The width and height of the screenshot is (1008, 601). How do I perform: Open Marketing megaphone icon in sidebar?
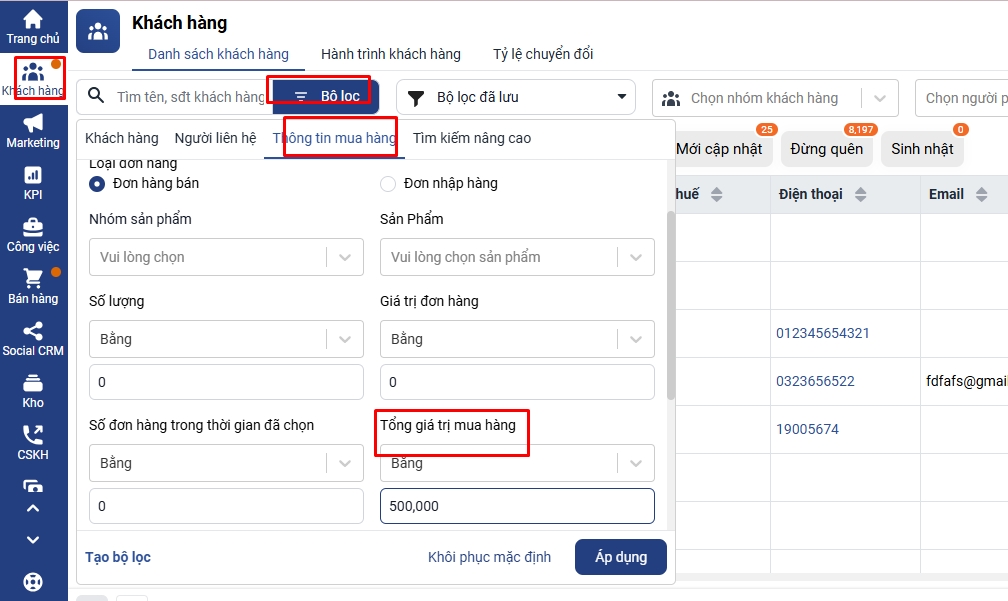33,124
